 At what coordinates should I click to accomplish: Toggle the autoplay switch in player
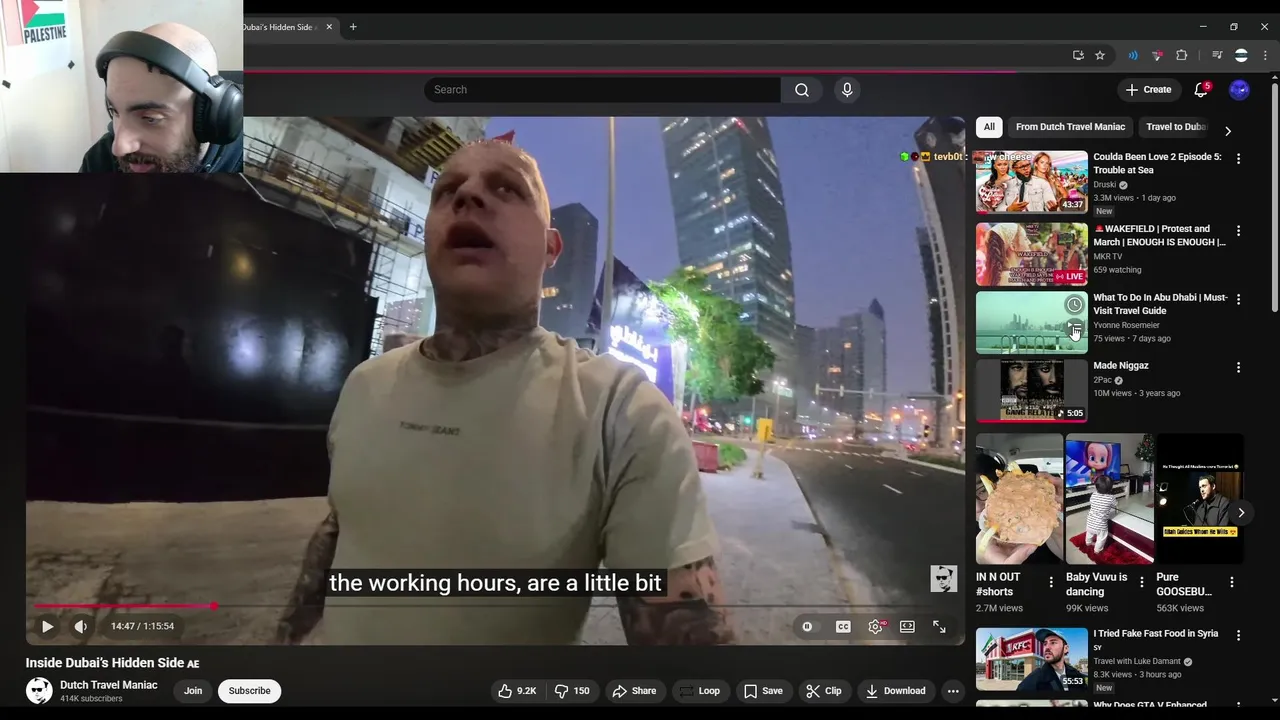808,626
